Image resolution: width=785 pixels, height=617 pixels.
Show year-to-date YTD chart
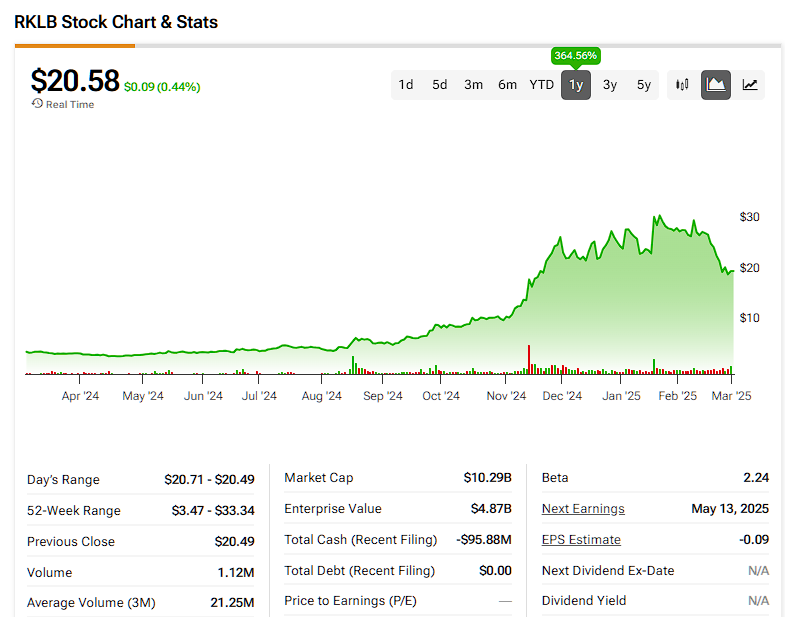[x=542, y=85]
